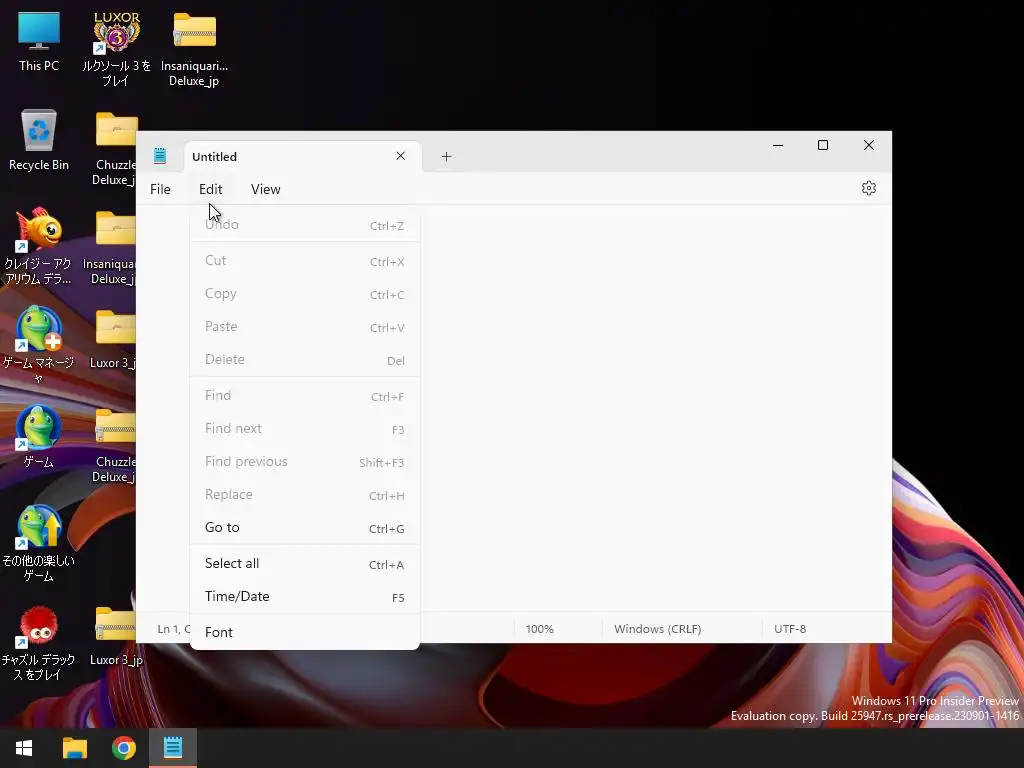Select Chuzzle Deluxe folder beside Recycle Bin

pos(115,148)
